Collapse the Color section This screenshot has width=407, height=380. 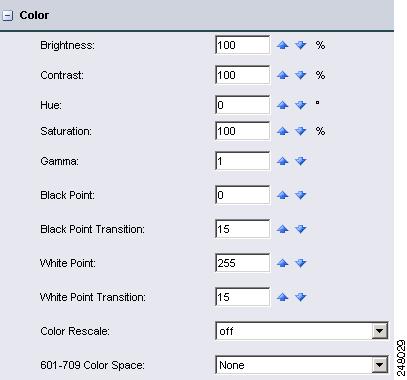[7, 15]
